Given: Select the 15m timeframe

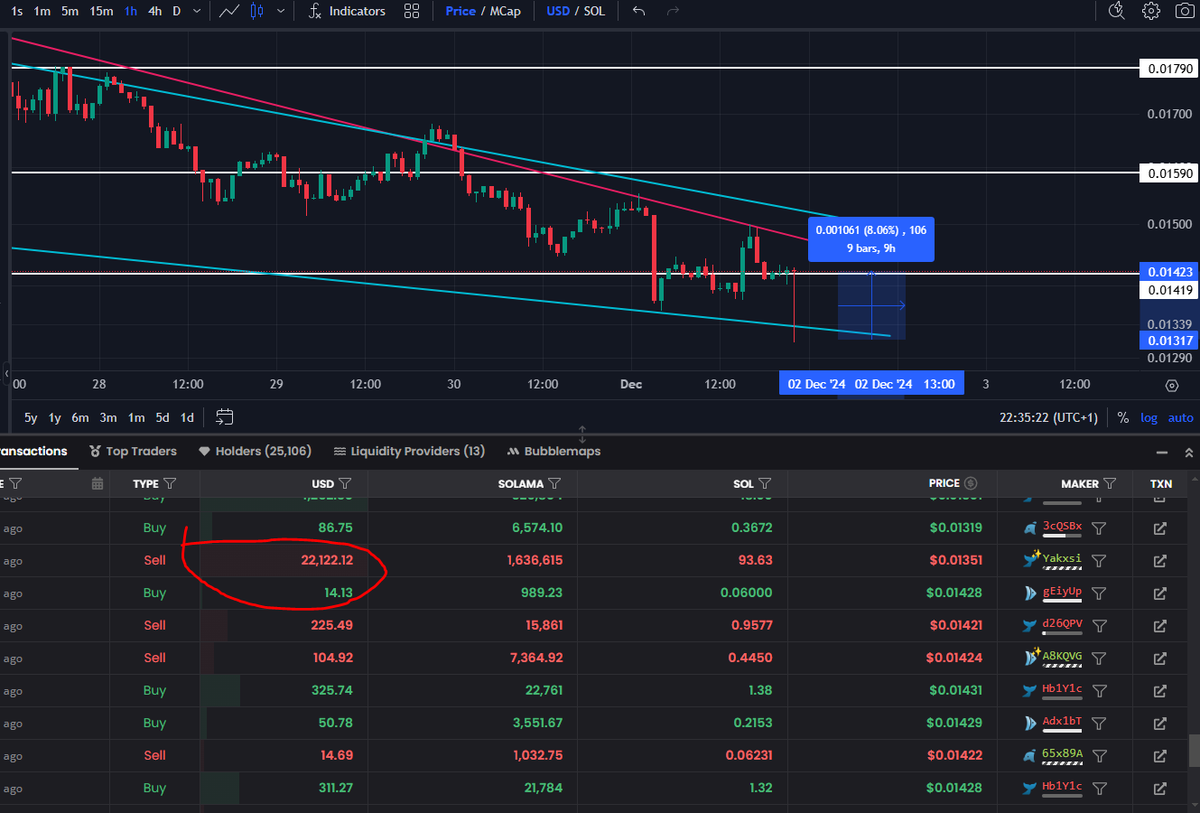Looking at the screenshot, I should click(101, 11).
